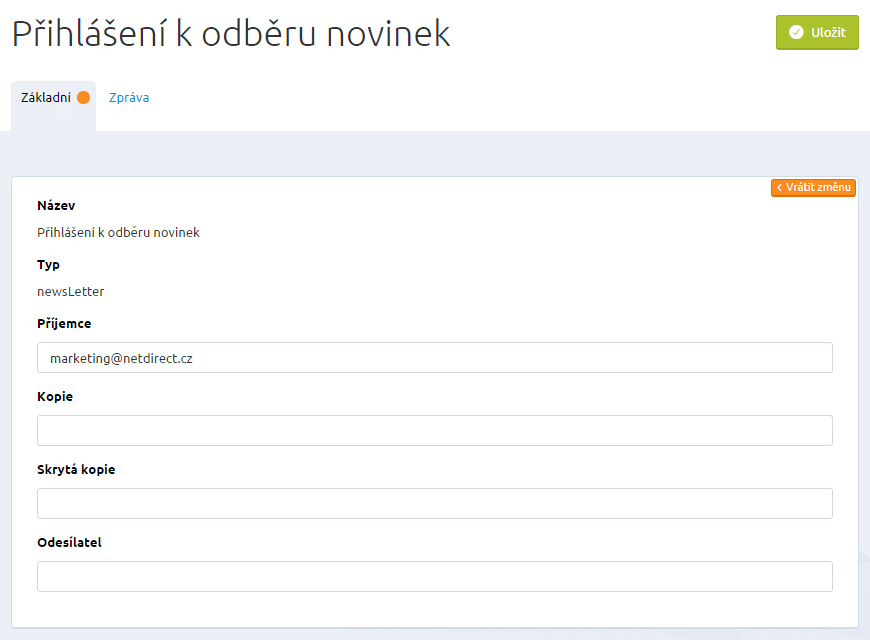Click the back chevron in Vrátit změnu
This screenshot has height=640, width=870.
(779, 188)
